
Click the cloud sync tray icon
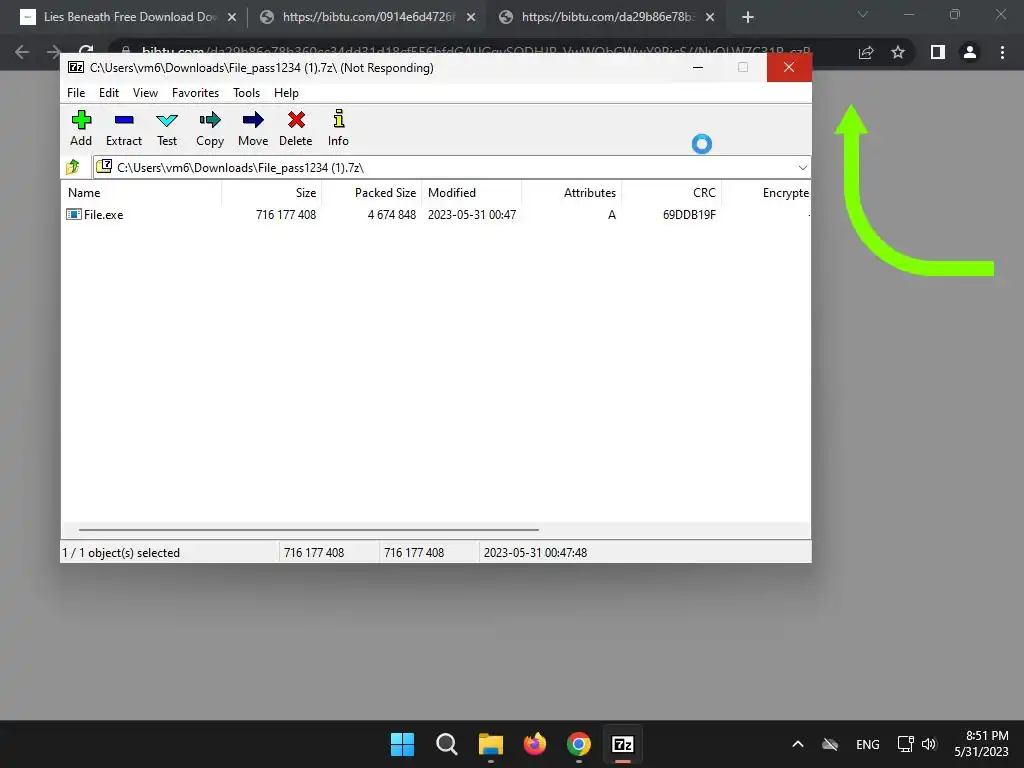[x=830, y=744]
